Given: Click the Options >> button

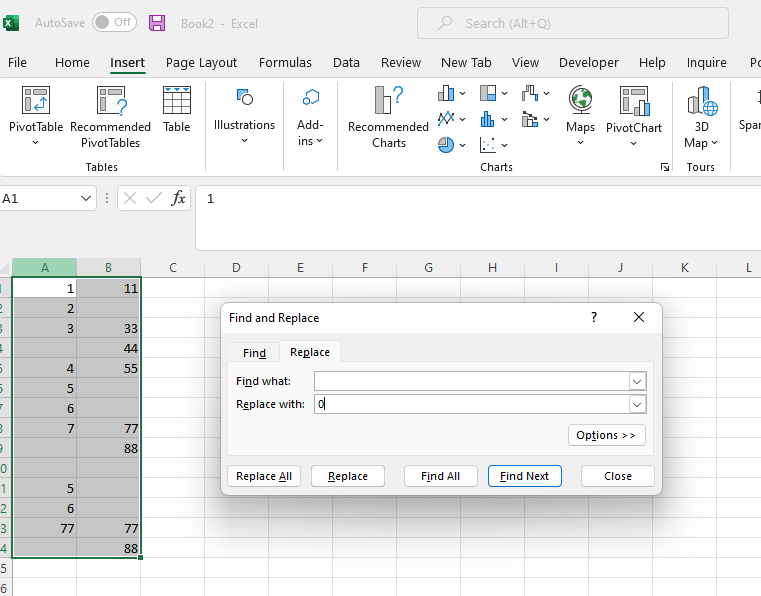Looking at the screenshot, I should (x=606, y=435).
